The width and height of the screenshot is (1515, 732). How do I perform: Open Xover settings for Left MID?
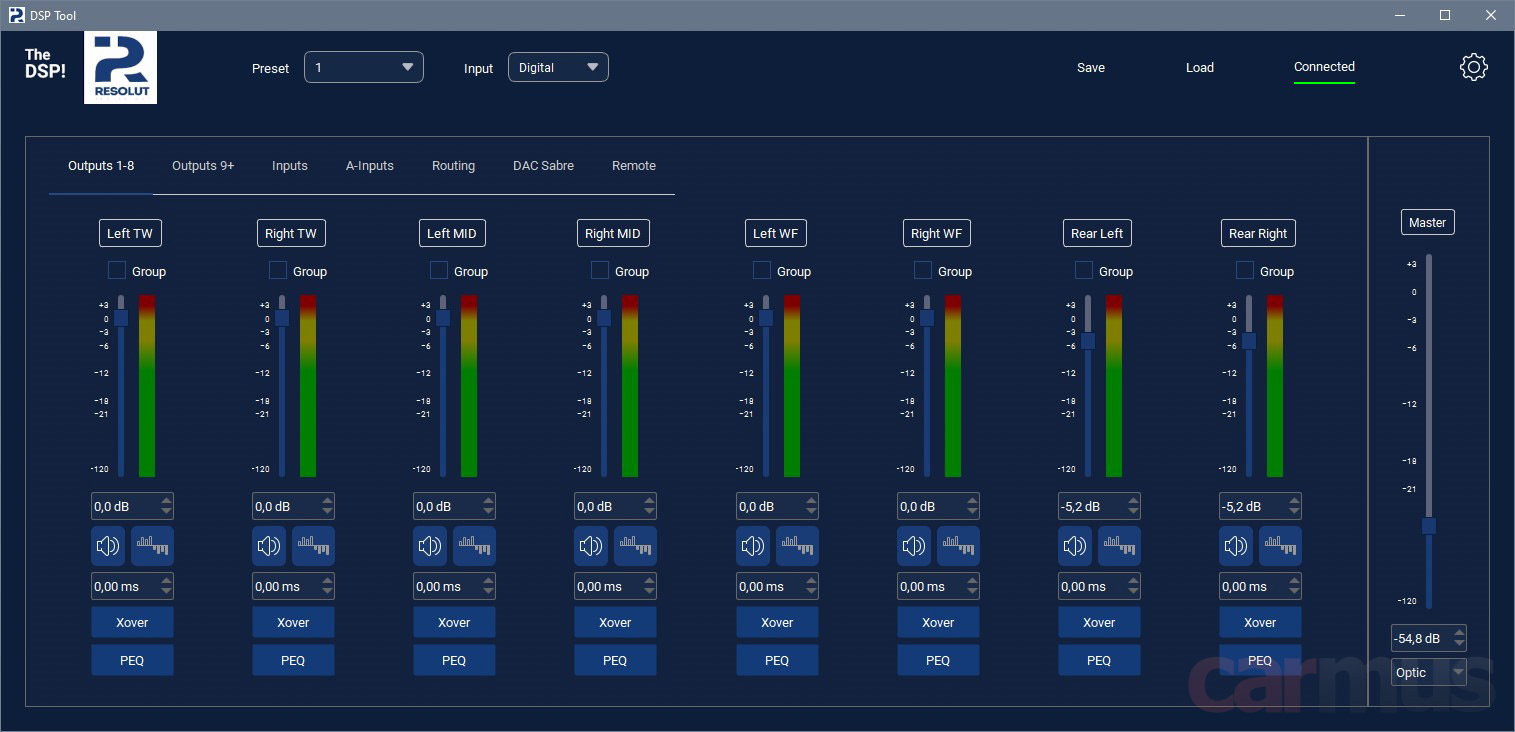point(454,622)
